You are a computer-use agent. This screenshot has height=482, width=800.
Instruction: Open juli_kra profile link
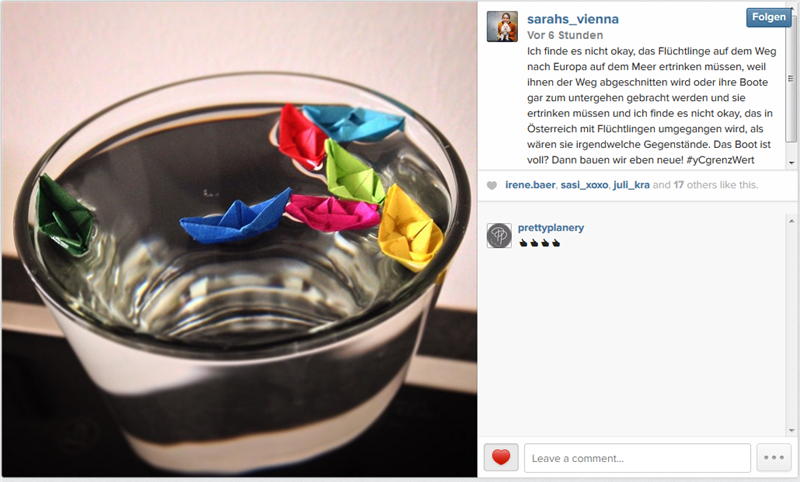(x=631, y=185)
